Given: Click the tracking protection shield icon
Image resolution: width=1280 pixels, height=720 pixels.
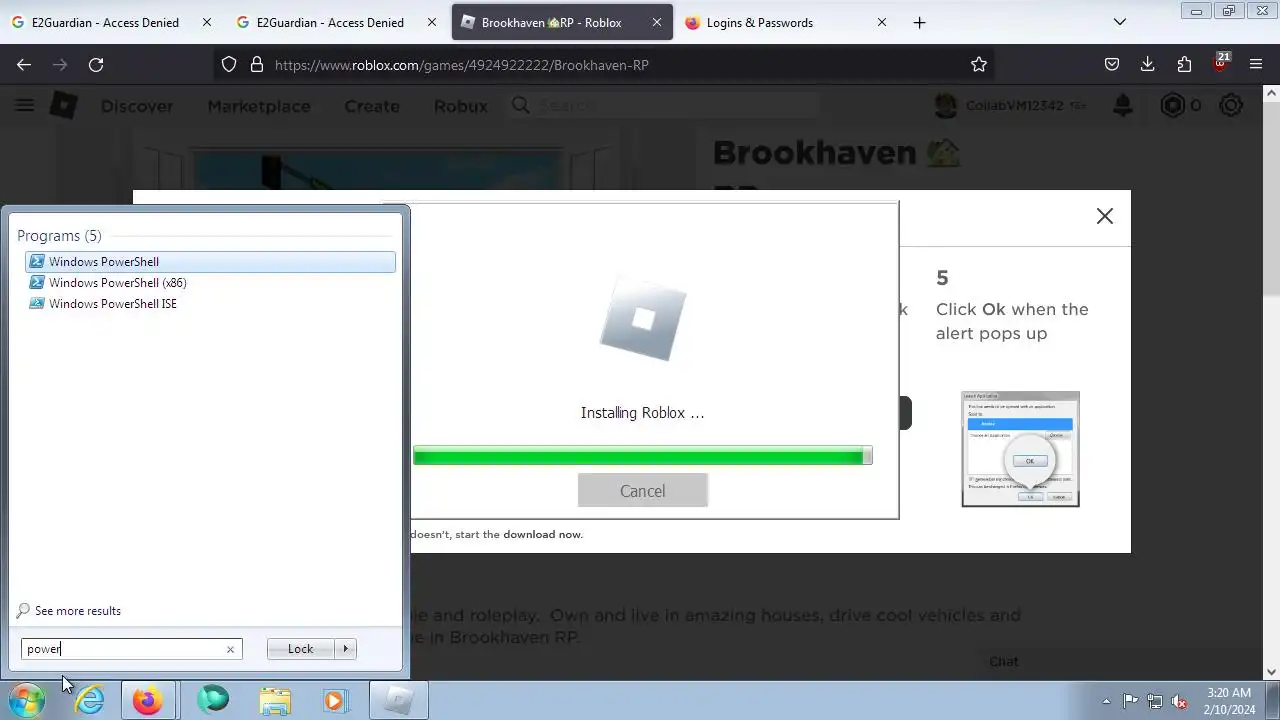Looking at the screenshot, I should [x=229, y=64].
